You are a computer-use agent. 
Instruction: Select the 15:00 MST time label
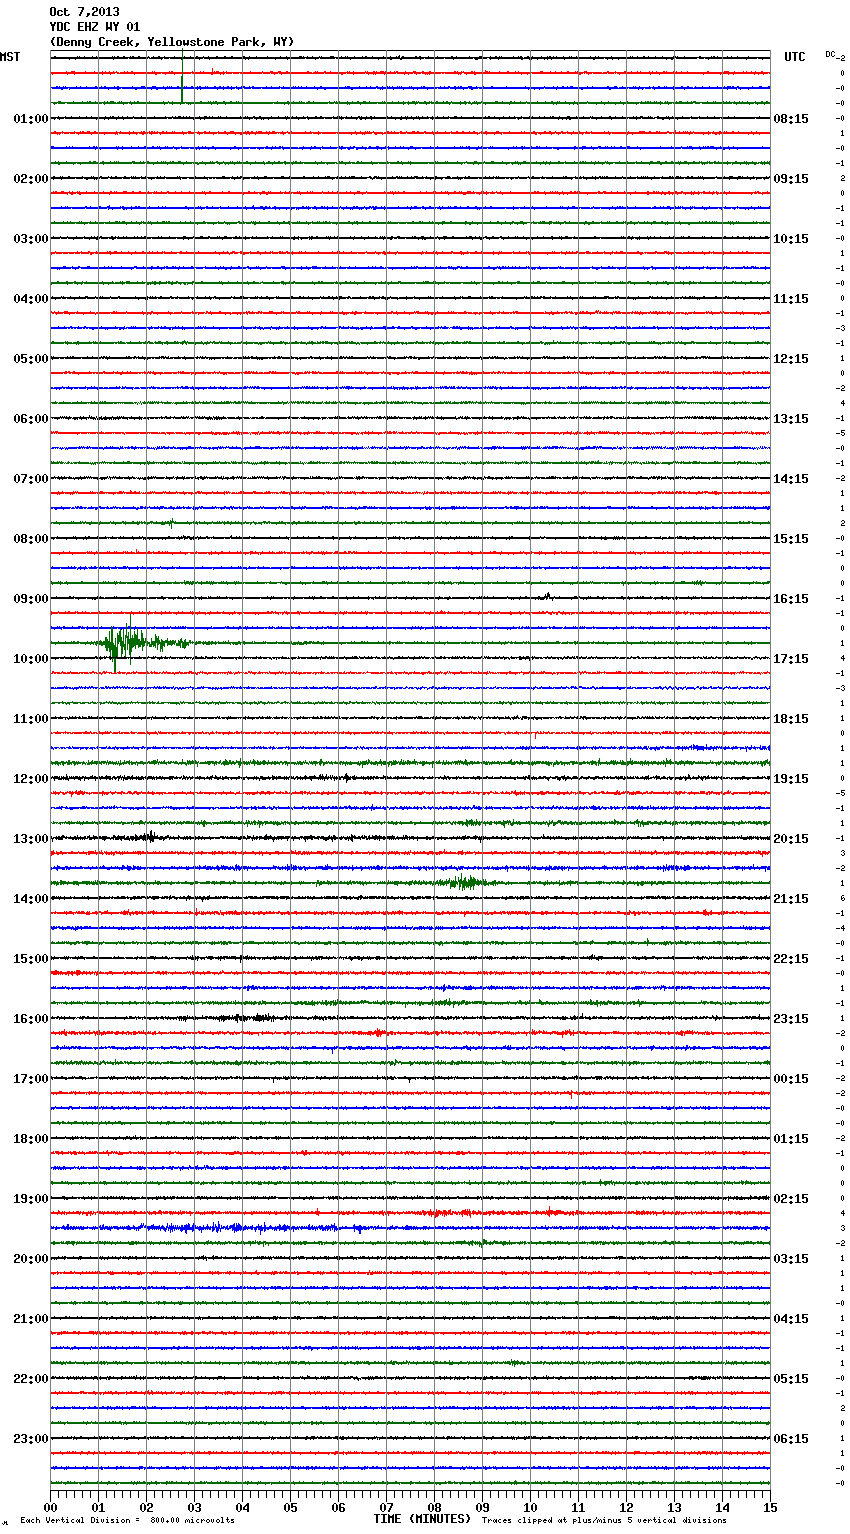pyautogui.click(x=31, y=959)
